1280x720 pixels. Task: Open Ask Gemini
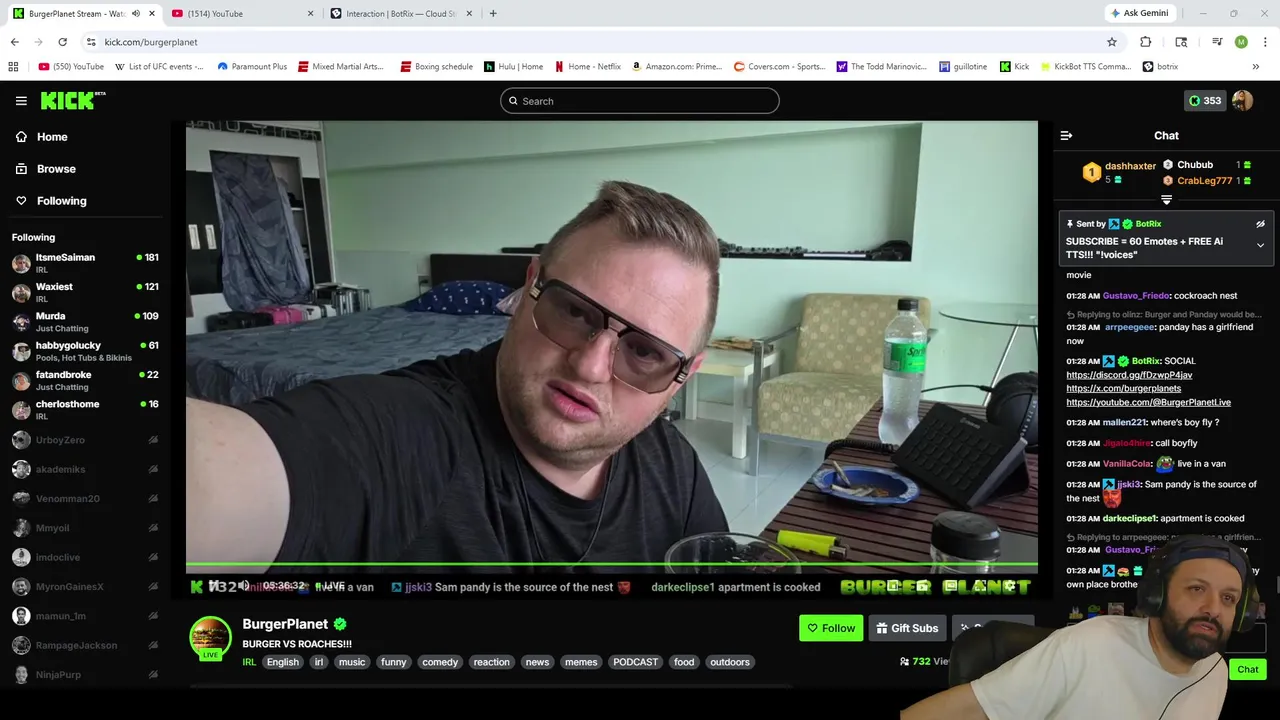pos(1138,14)
